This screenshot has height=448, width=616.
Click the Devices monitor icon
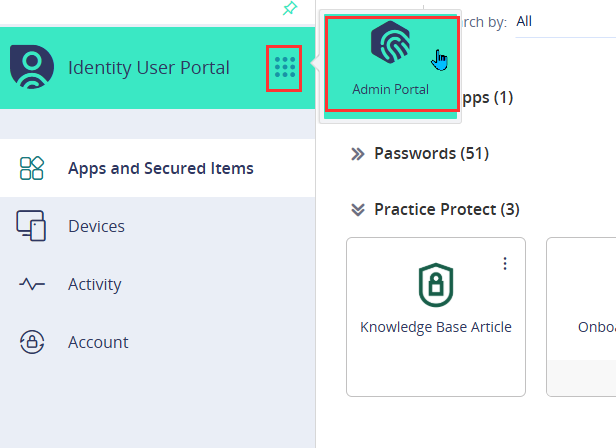(31, 226)
